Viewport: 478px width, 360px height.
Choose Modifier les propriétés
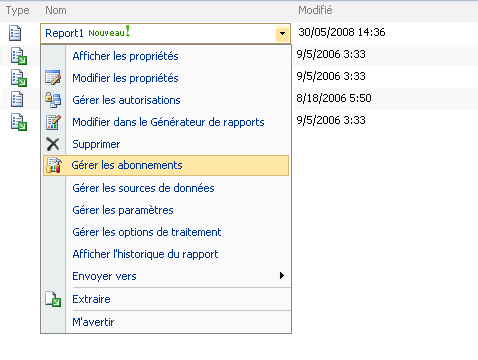tap(125, 78)
